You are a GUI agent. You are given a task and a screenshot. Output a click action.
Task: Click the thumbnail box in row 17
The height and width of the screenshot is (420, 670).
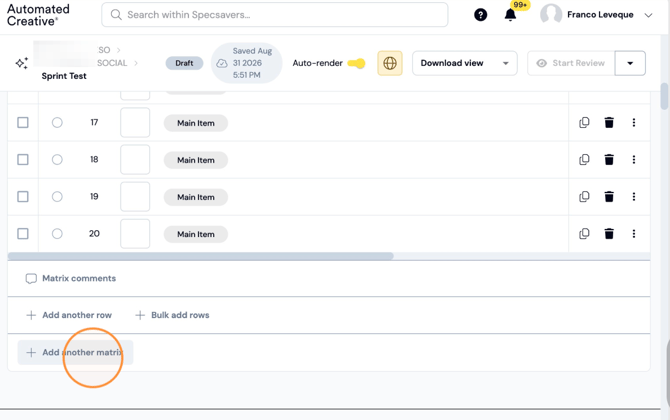pos(135,123)
